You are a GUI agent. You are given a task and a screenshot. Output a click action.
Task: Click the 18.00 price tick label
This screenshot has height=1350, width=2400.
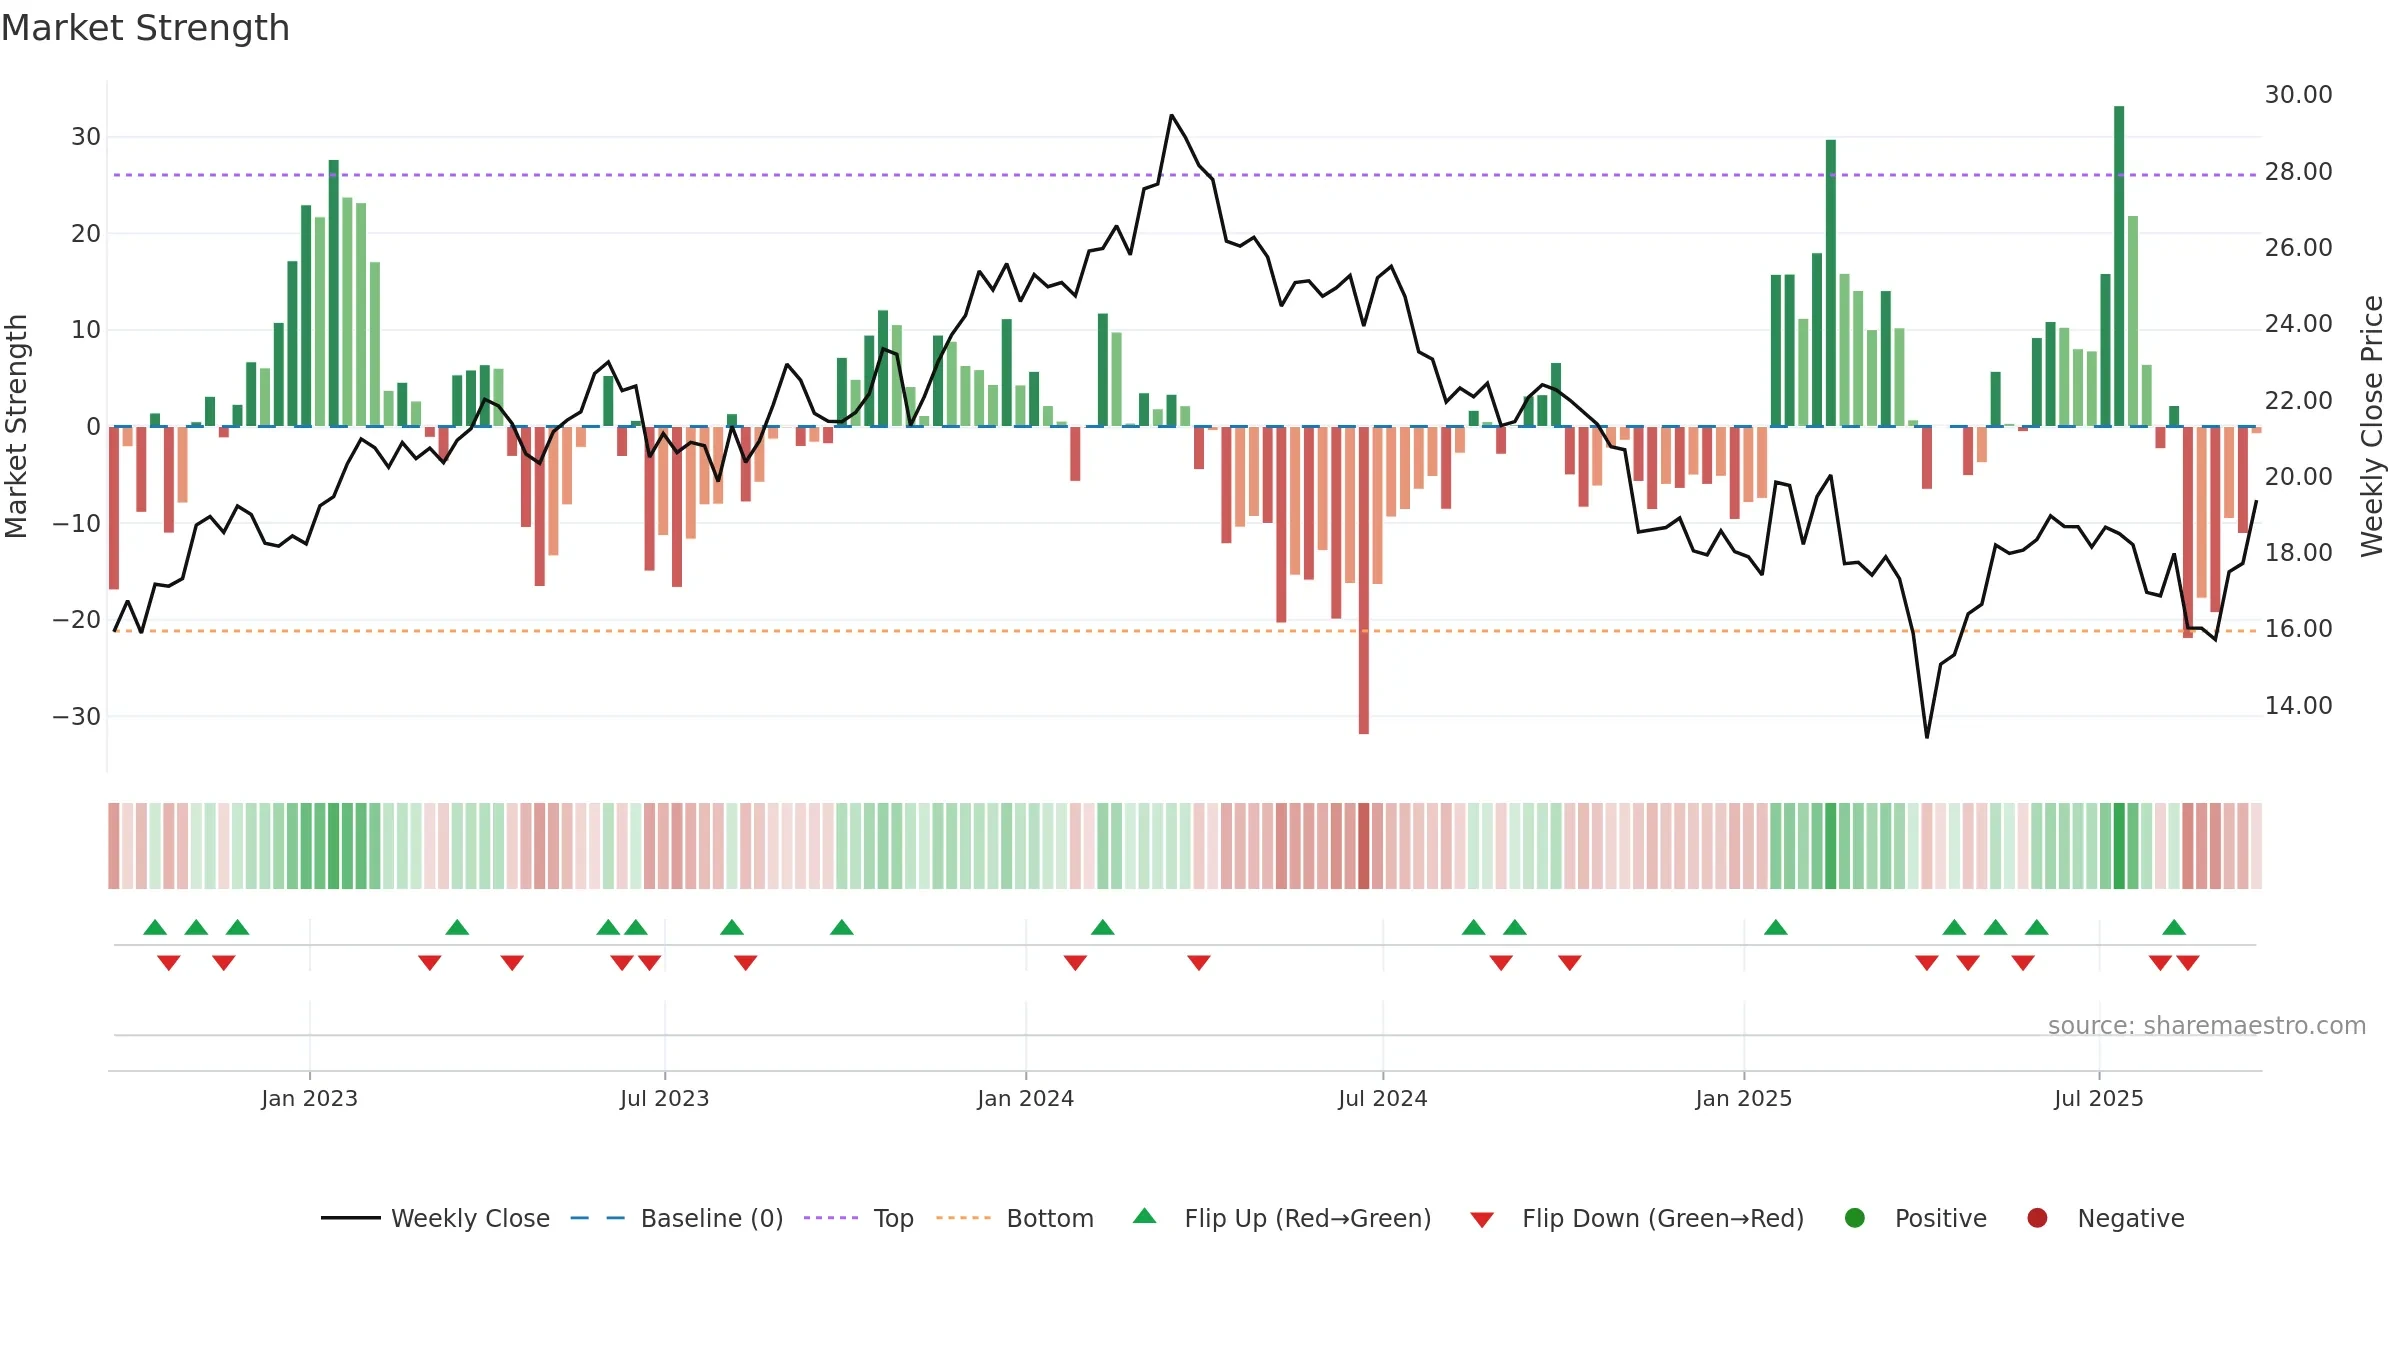point(2298,553)
